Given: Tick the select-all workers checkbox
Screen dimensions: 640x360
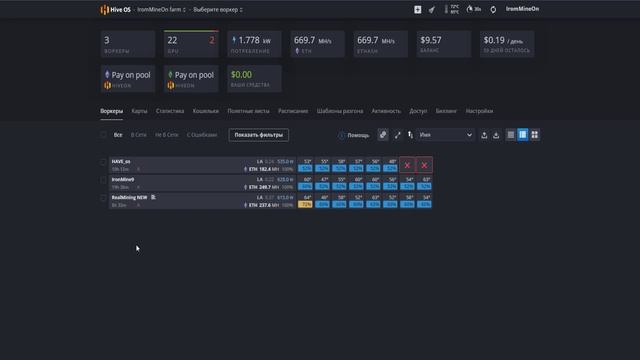Looking at the screenshot, I should (x=103, y=135).
